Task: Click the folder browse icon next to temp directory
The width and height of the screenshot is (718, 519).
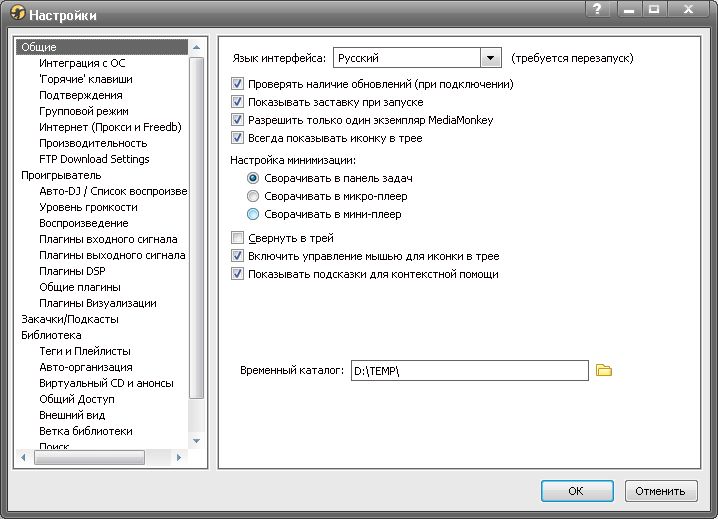Action: 603,370
